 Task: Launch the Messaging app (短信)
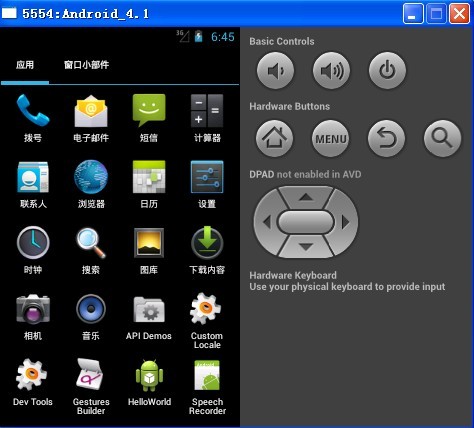pyautogui.click(x=149, y=118)
